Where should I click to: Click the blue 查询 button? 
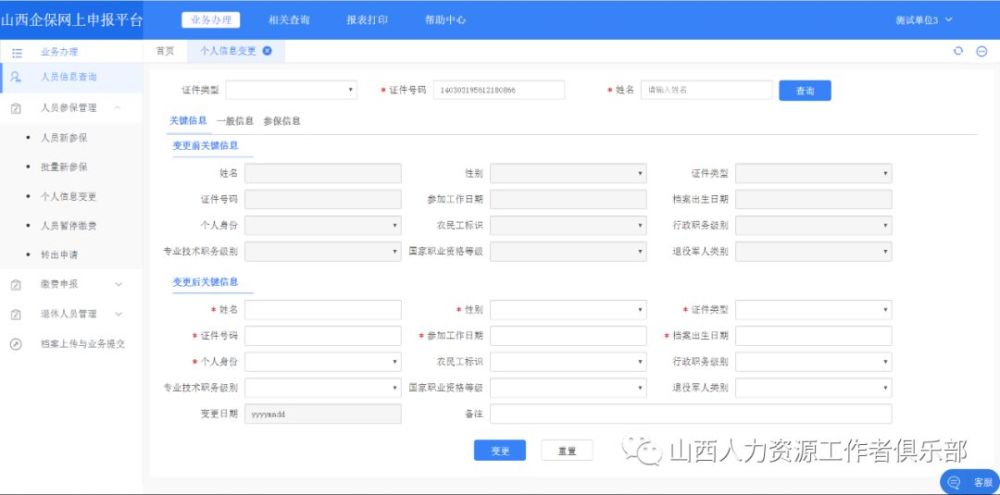point(805,91)
